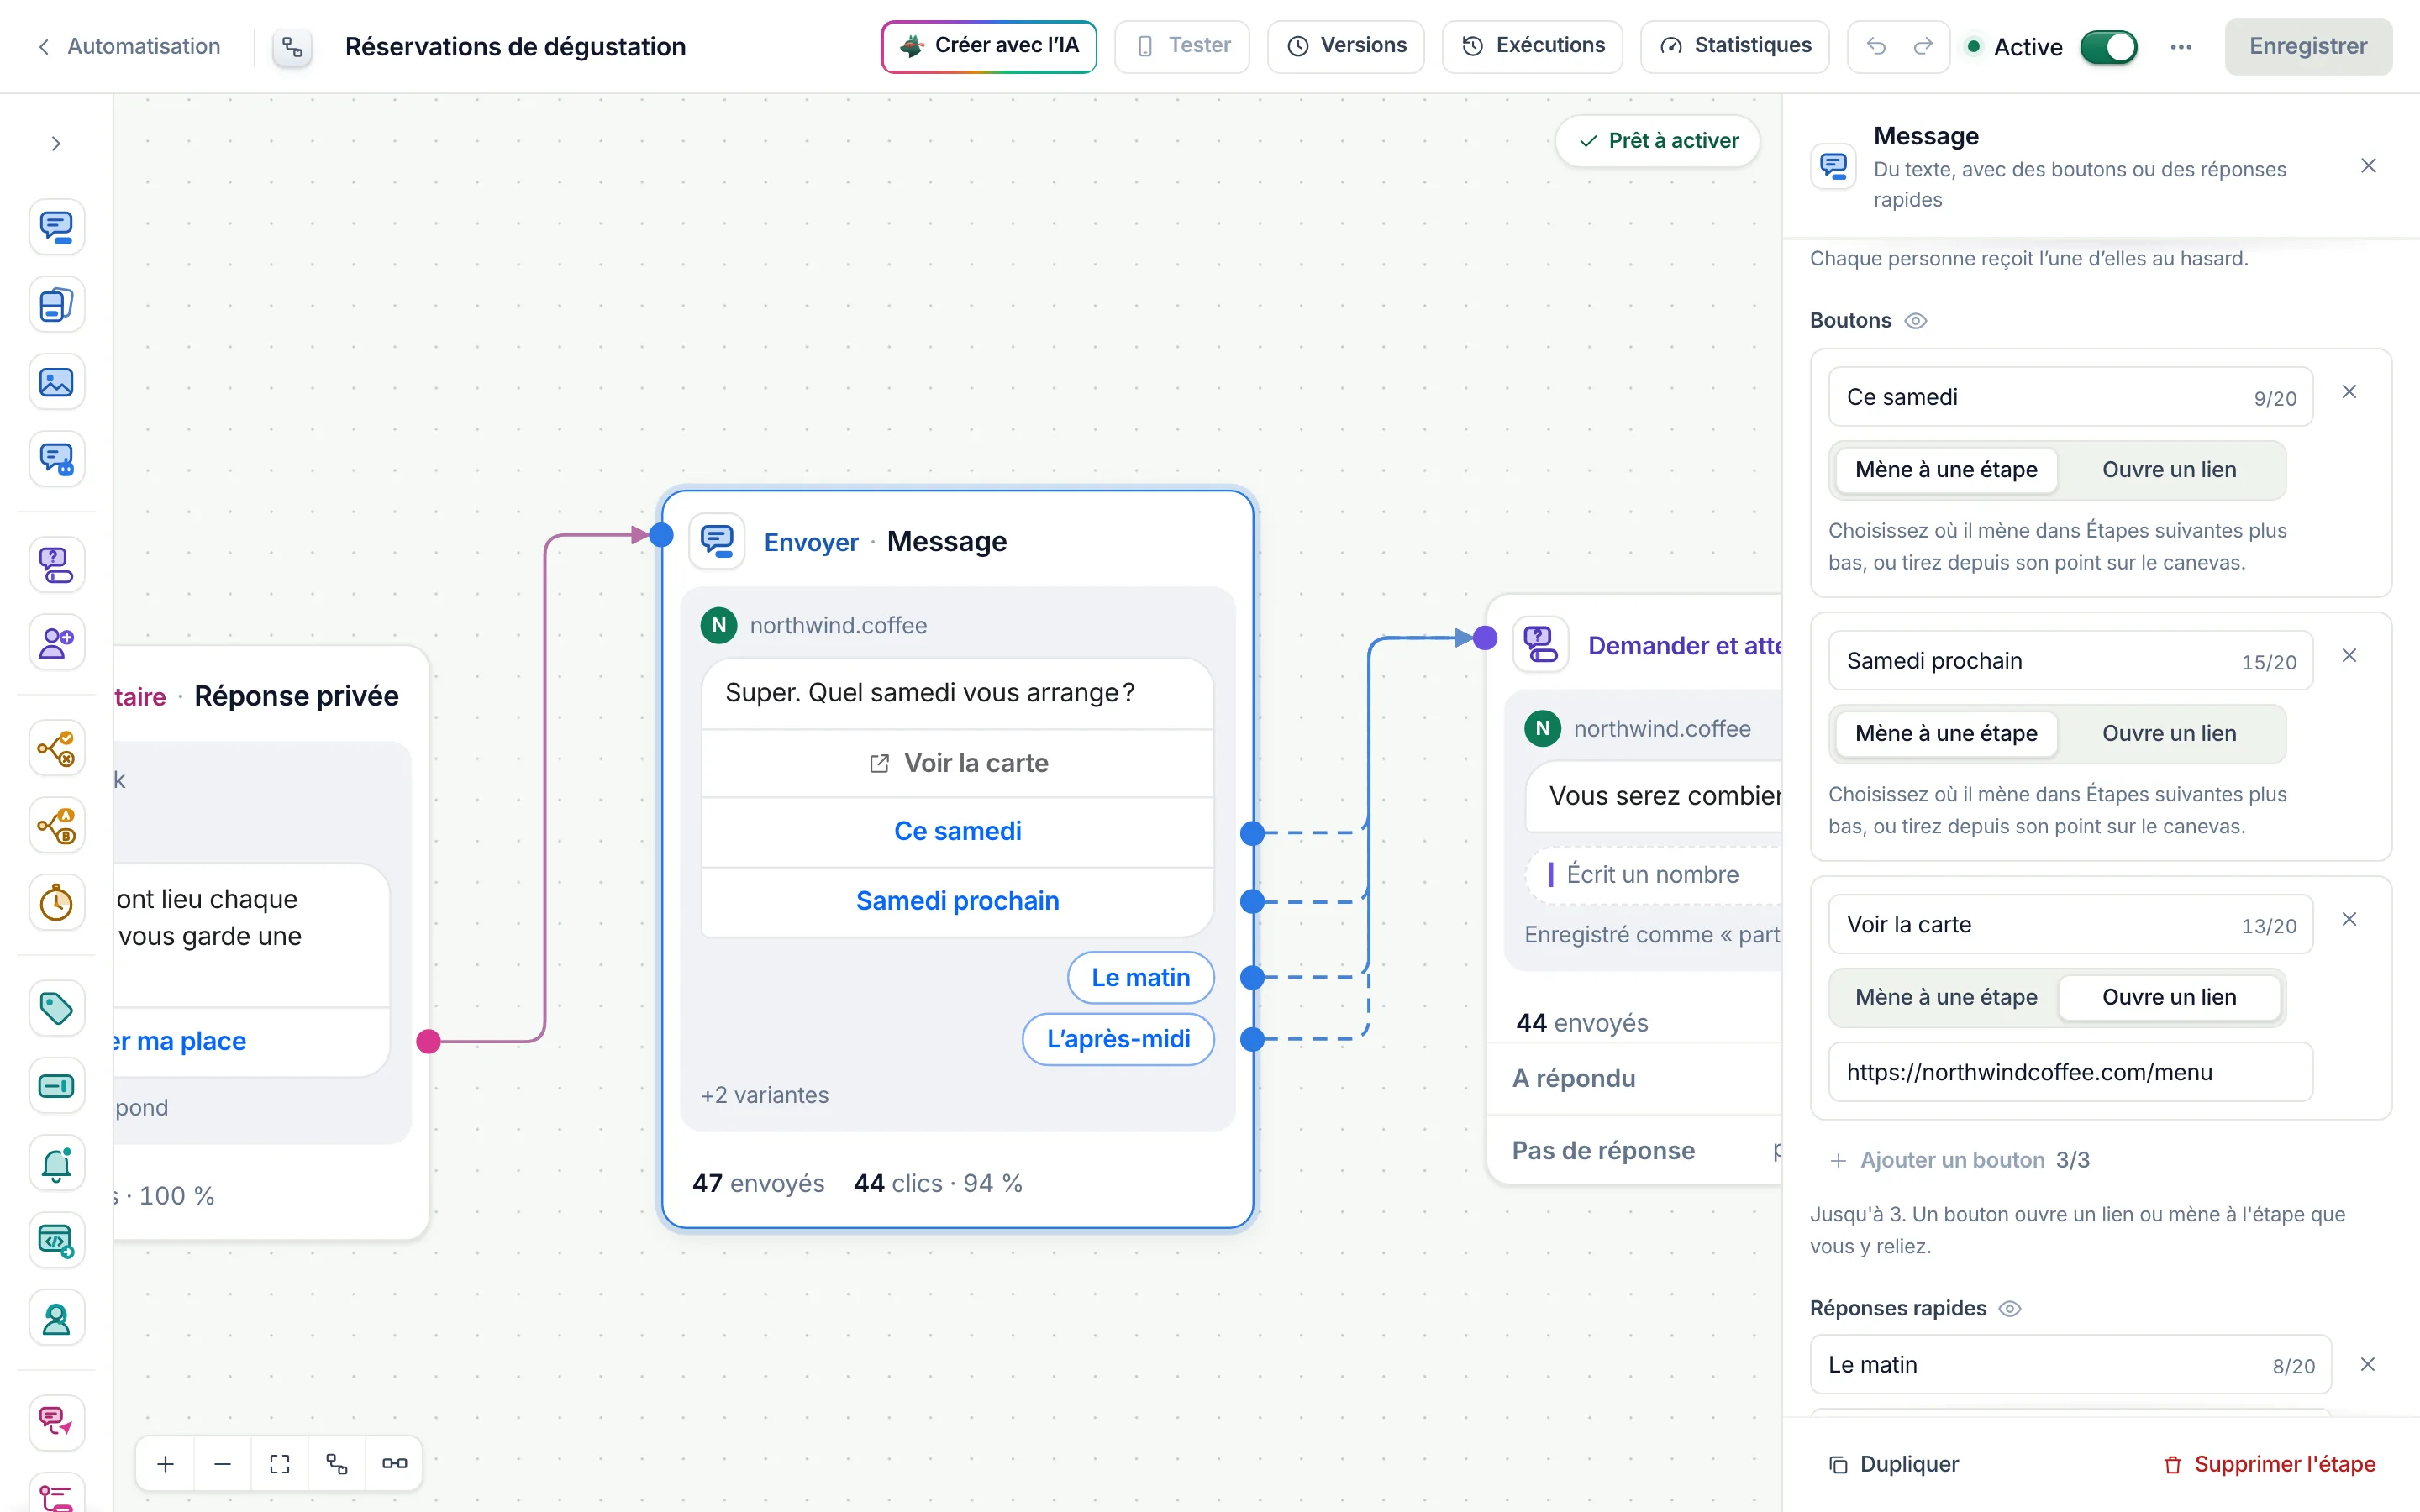Add the notification bell step
Image resolution: width=2420 pixels, height=1512 pixels.
pyautogui.click(x=56, y=1163)
